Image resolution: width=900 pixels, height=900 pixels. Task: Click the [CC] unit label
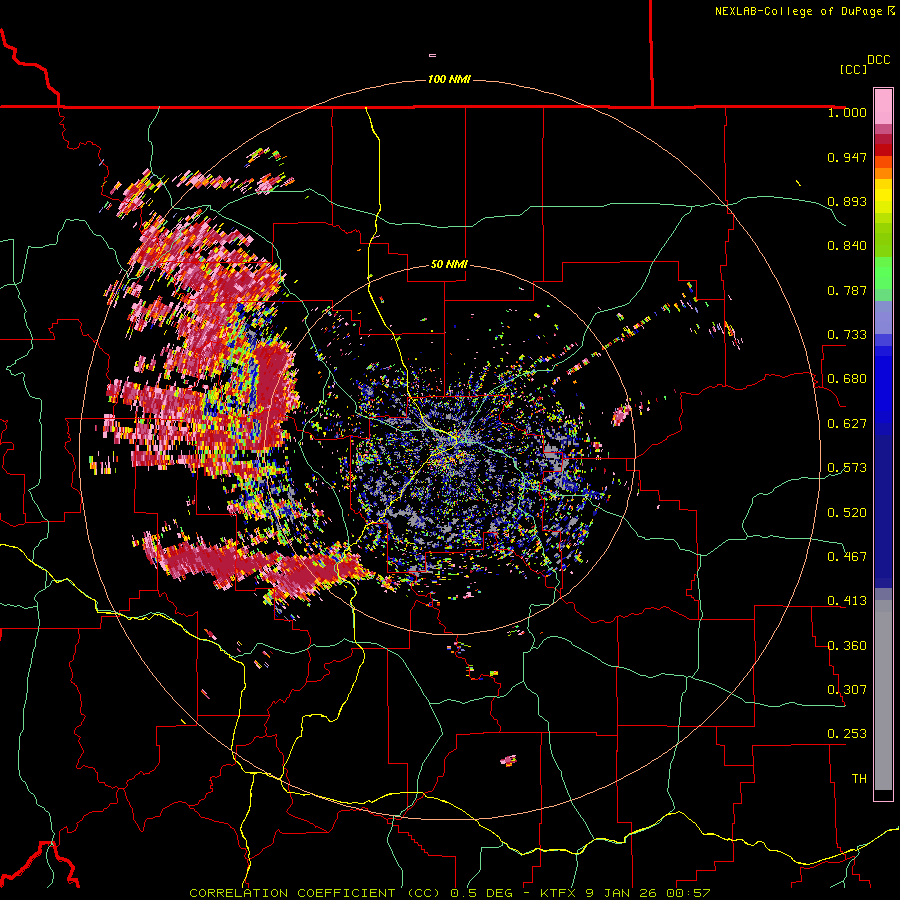(x=854, y=69)
